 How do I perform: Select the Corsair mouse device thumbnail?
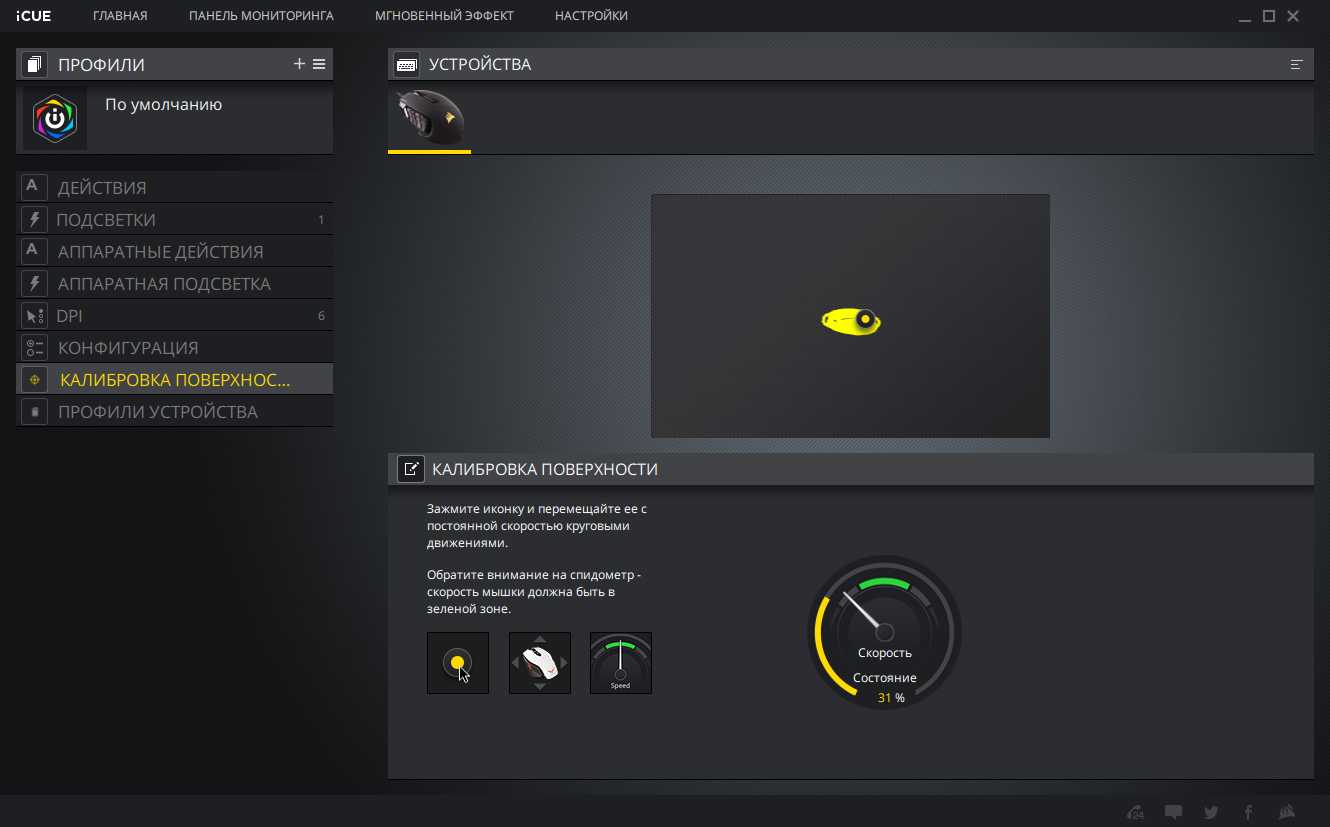429,119
